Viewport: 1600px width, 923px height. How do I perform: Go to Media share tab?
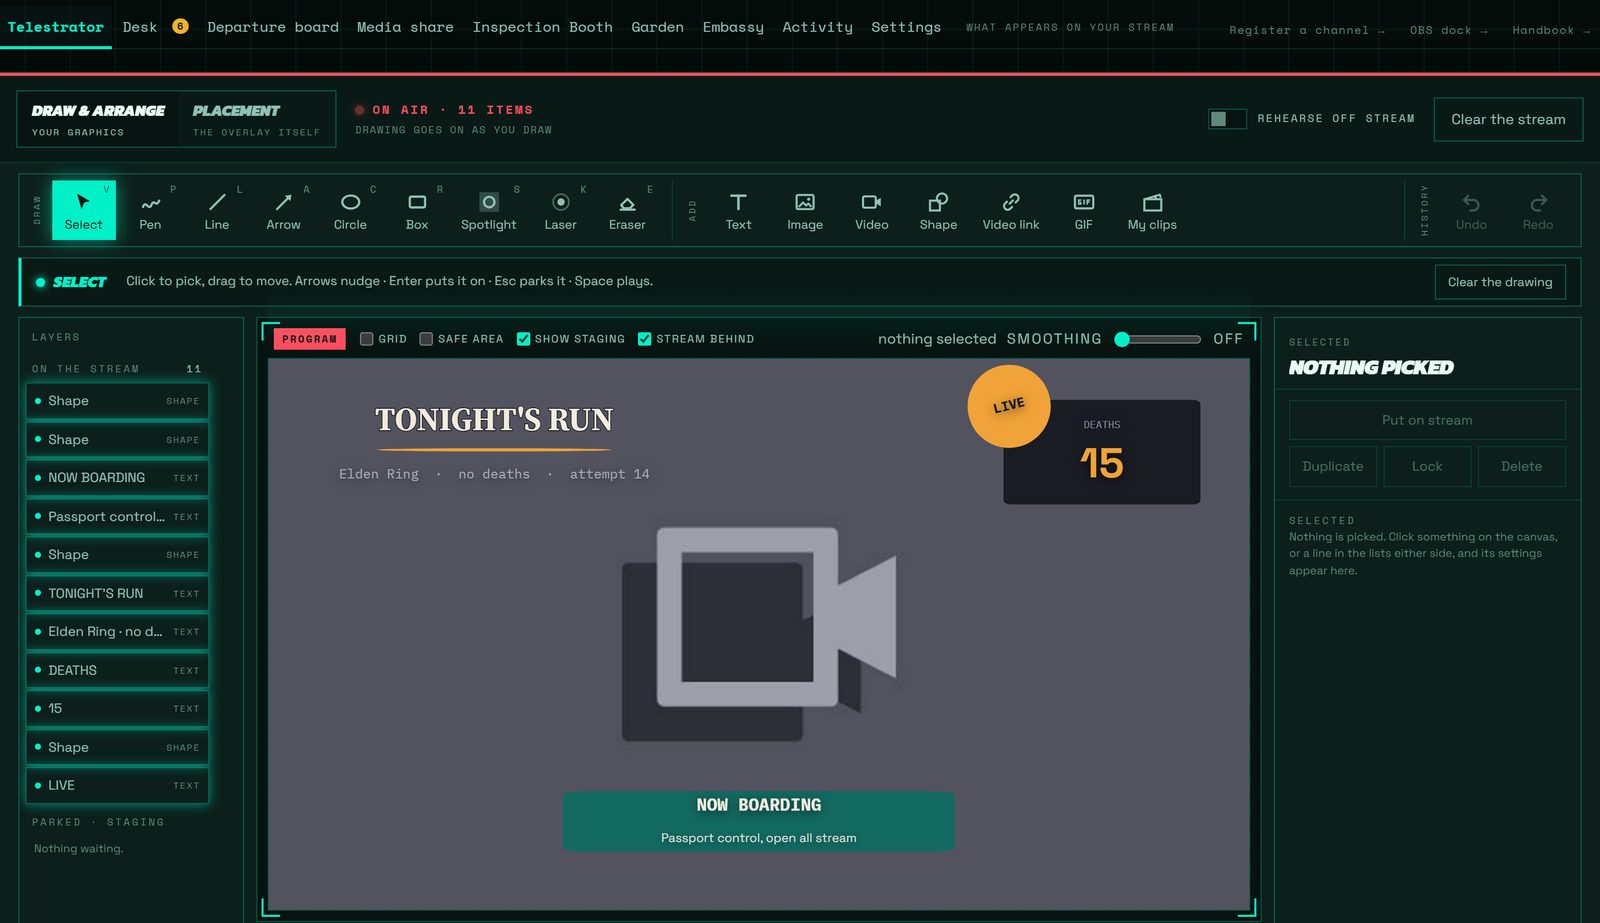[405, 27]
